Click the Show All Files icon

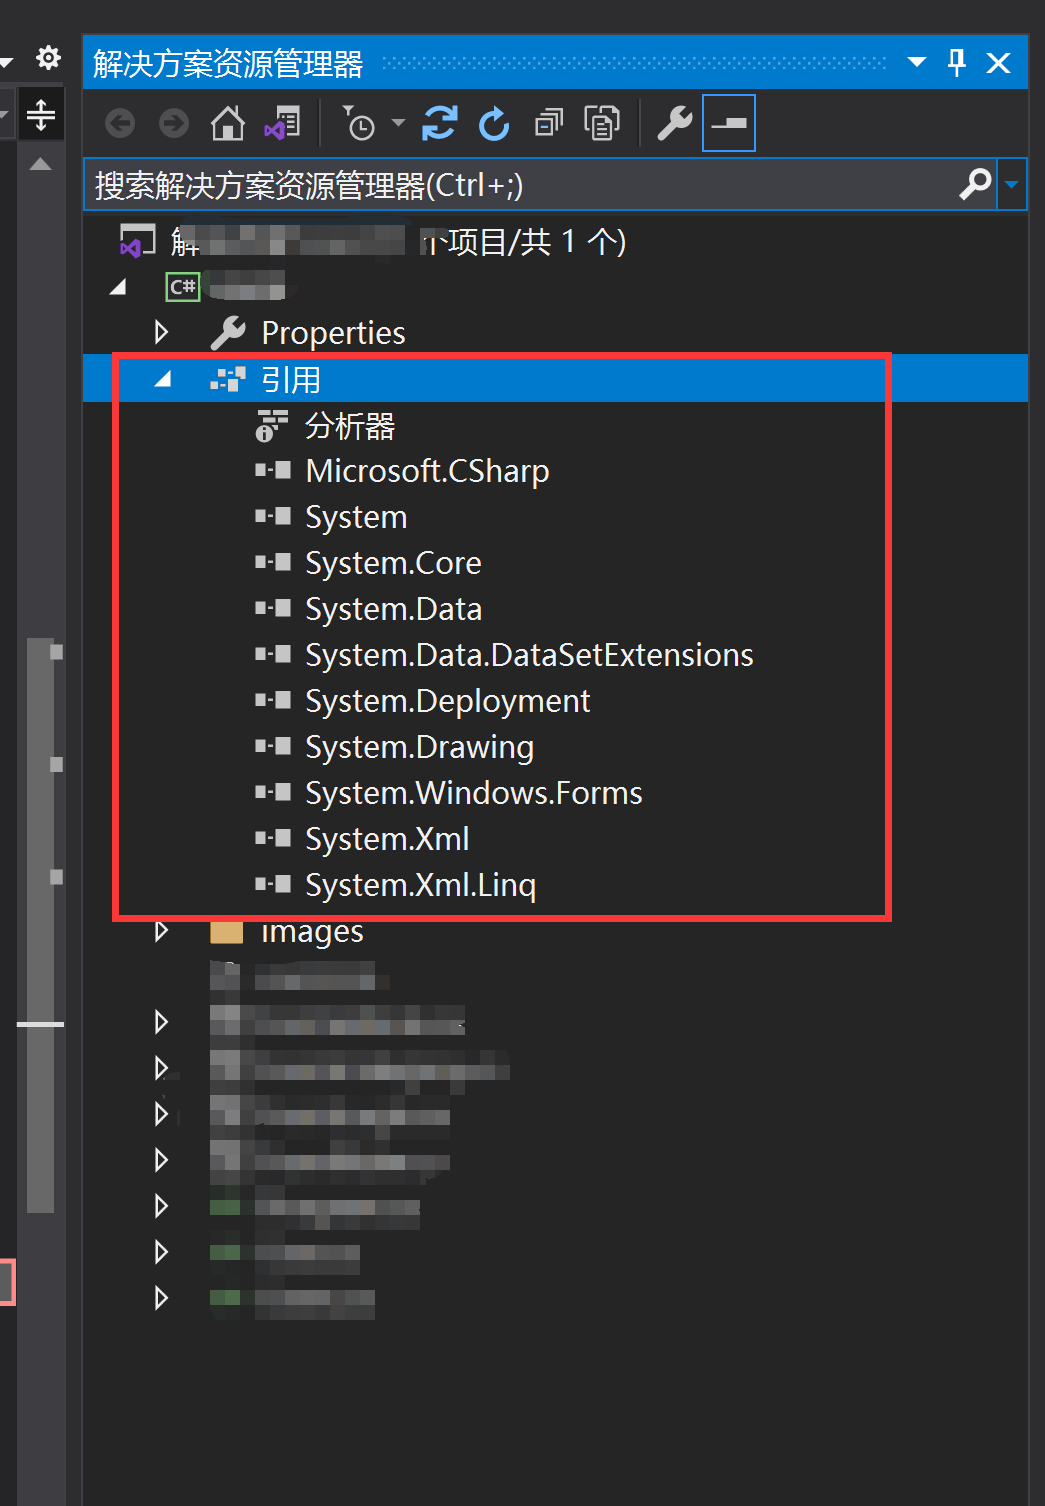point(602,124)
